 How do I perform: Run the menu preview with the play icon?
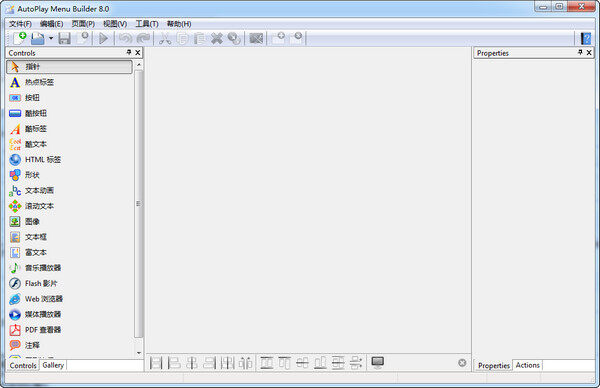coord(103,38)
